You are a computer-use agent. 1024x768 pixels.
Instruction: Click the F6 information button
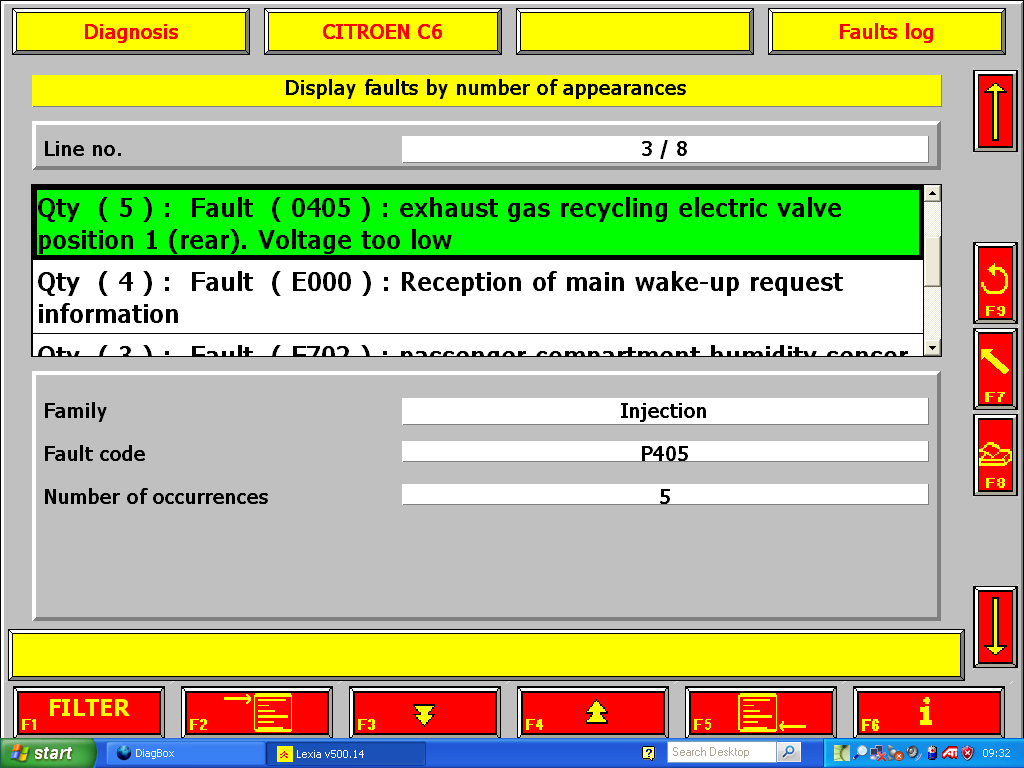(928, 712)
